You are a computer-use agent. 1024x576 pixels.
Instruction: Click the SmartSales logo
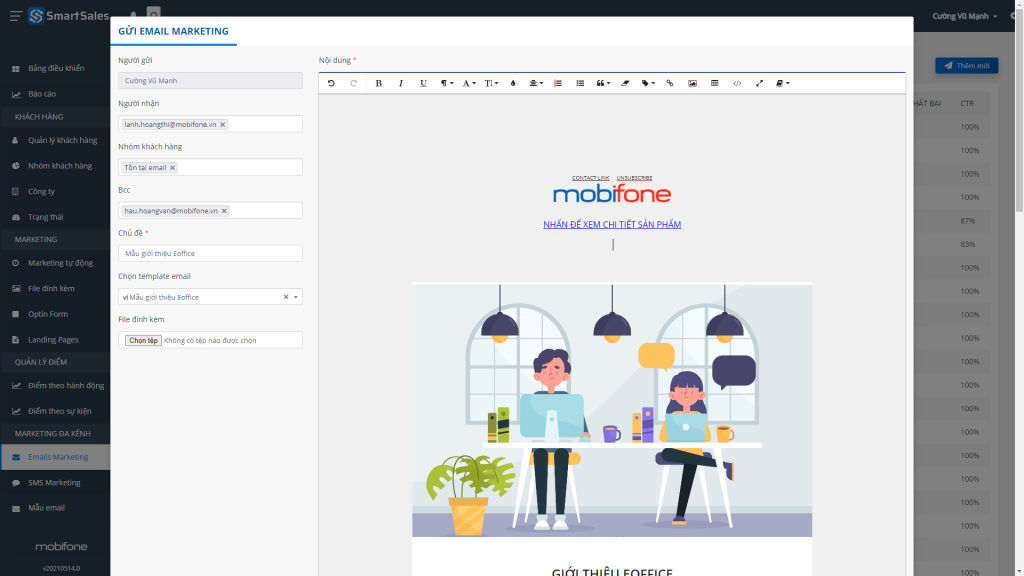[x=69, y=16]
